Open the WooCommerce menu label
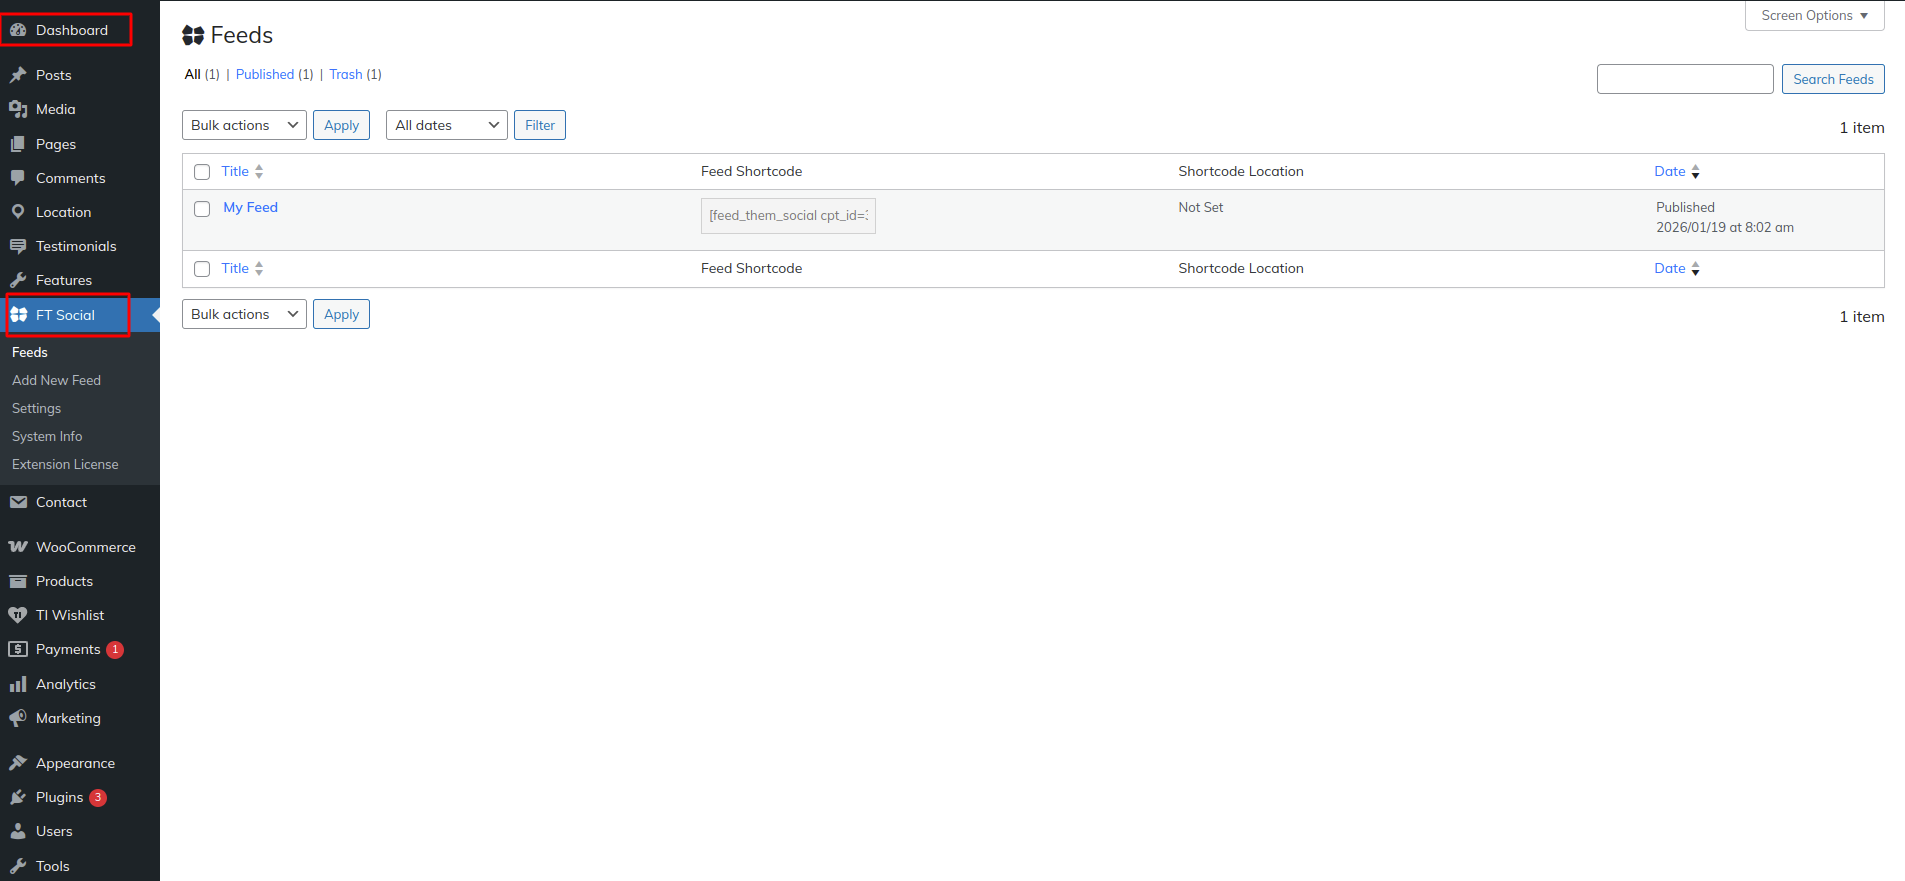Image resolution: width=1905 pixels, height=881 pixels. click(86, 547)
